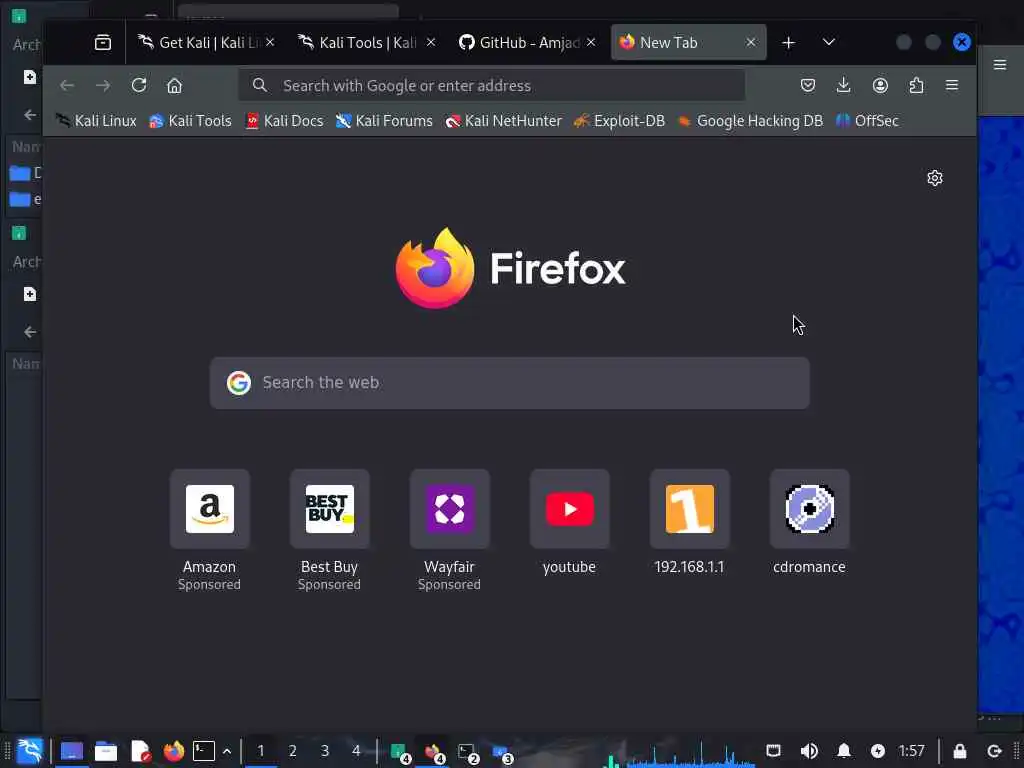Close the GitHub tab
Viewport: 1024px width, 768px height.
click(591, 42)
